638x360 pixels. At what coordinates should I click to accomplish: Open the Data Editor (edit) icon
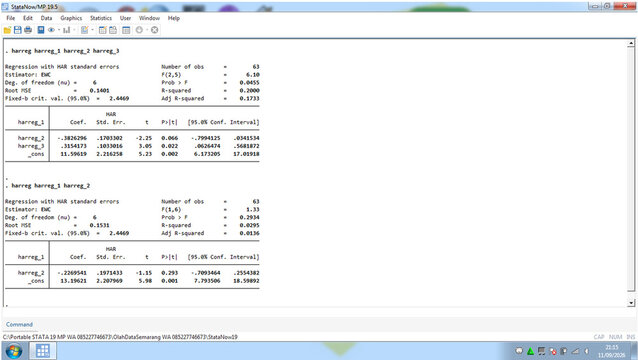103,30
